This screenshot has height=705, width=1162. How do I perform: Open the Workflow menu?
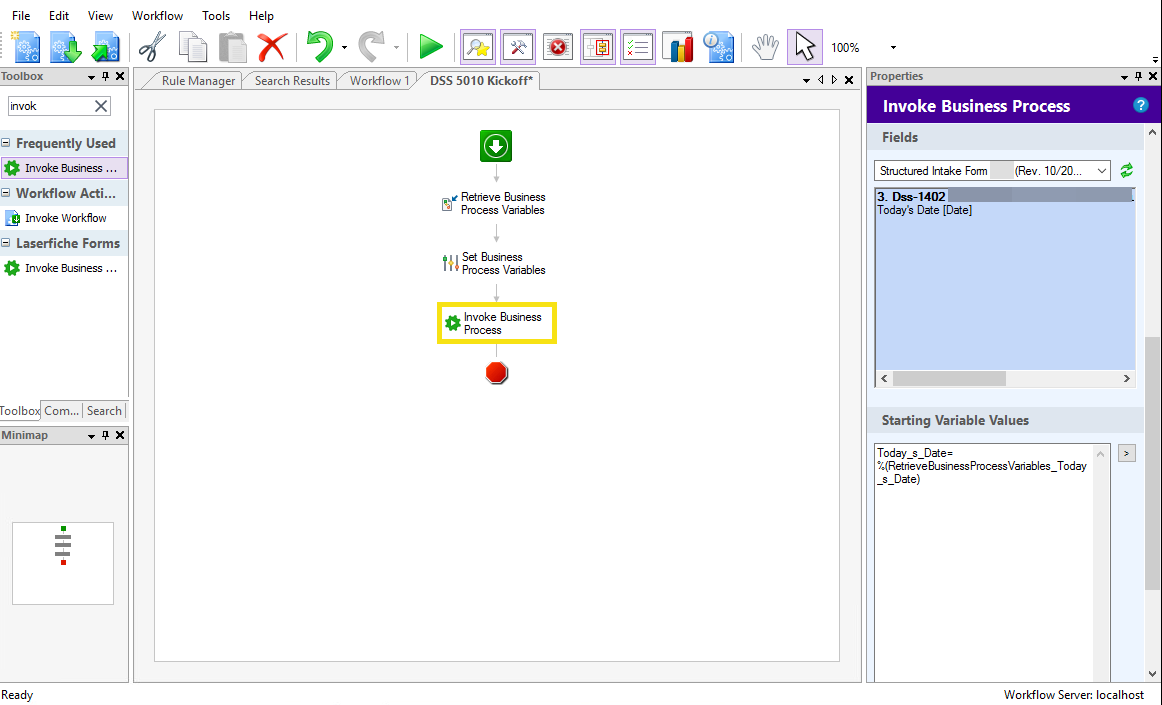(x=157, y=16)
